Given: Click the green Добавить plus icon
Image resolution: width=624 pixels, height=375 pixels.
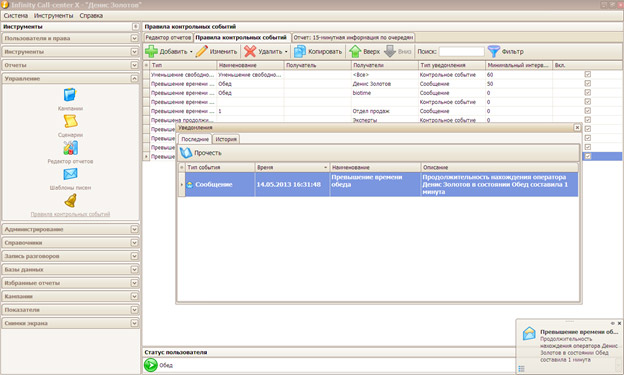Looking at the screenshot, I should click(151, 51).
